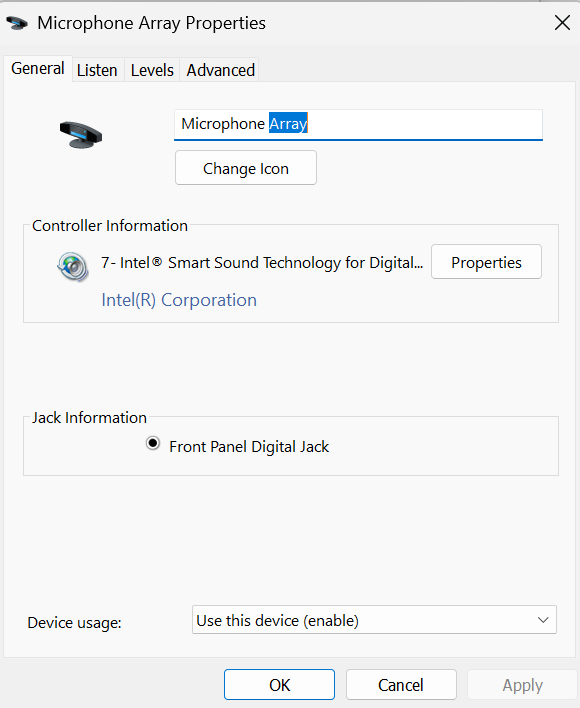Click the title bar microphone icon
The width and height of the screenshot is (580, 708).
click(17, 23)
